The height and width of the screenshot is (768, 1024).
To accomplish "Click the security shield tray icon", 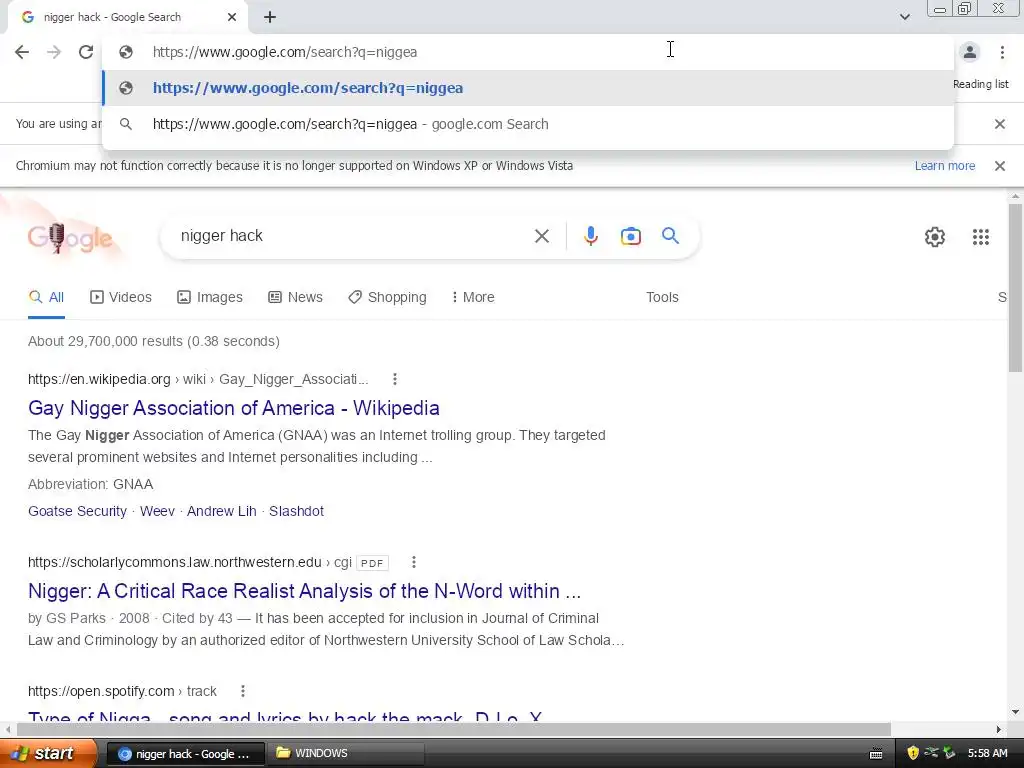I will pyautogui.click(x=913, y=754).
